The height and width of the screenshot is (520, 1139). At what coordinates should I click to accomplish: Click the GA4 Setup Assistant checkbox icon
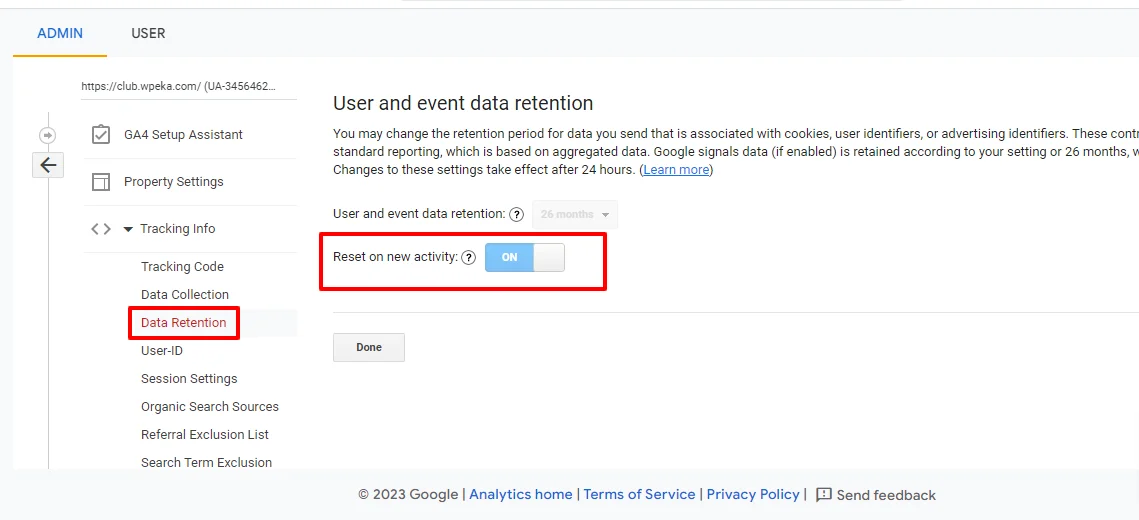(101, 135)
